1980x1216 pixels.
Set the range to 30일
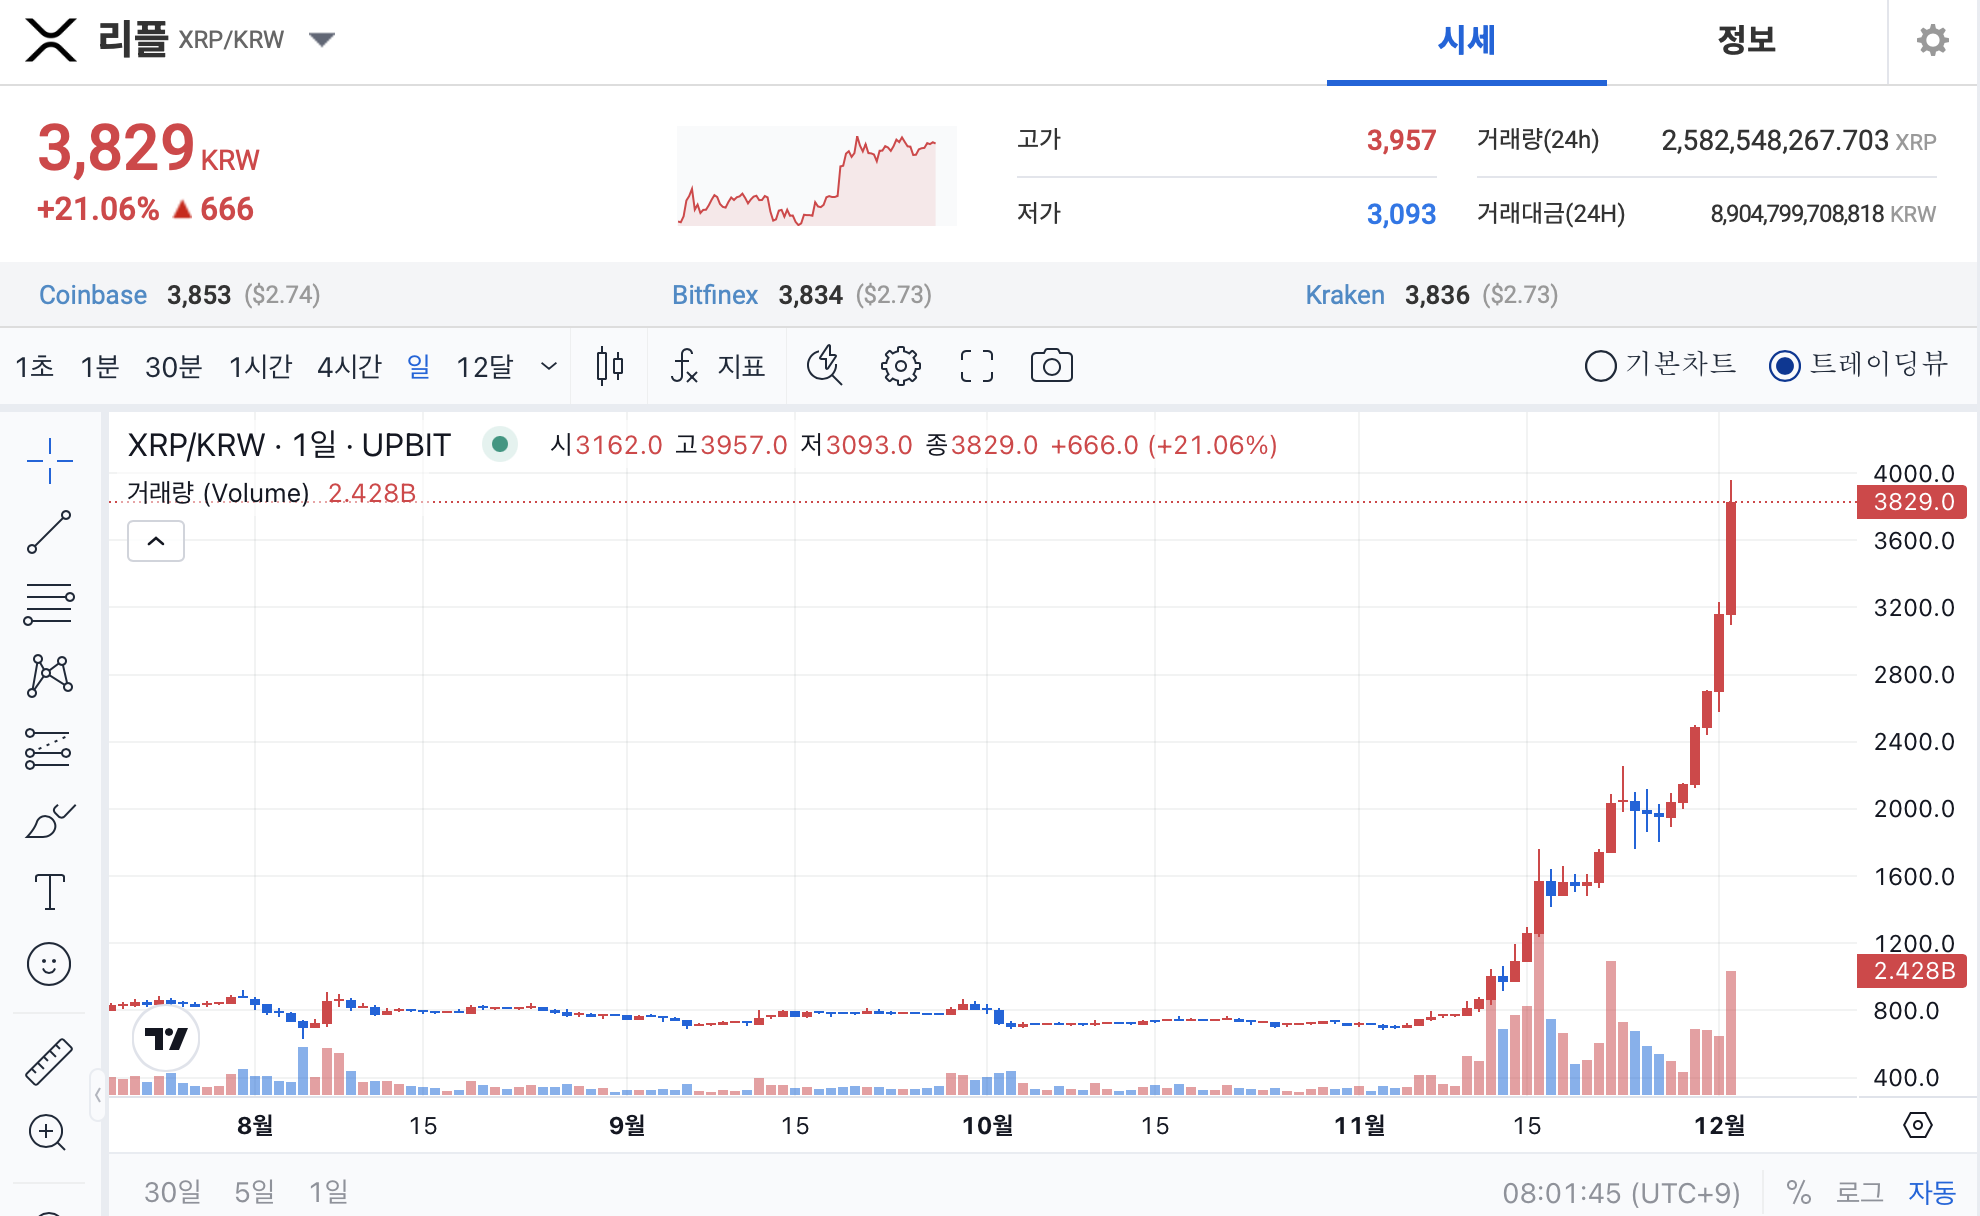pyautogui.click(x=172, y=1192)
